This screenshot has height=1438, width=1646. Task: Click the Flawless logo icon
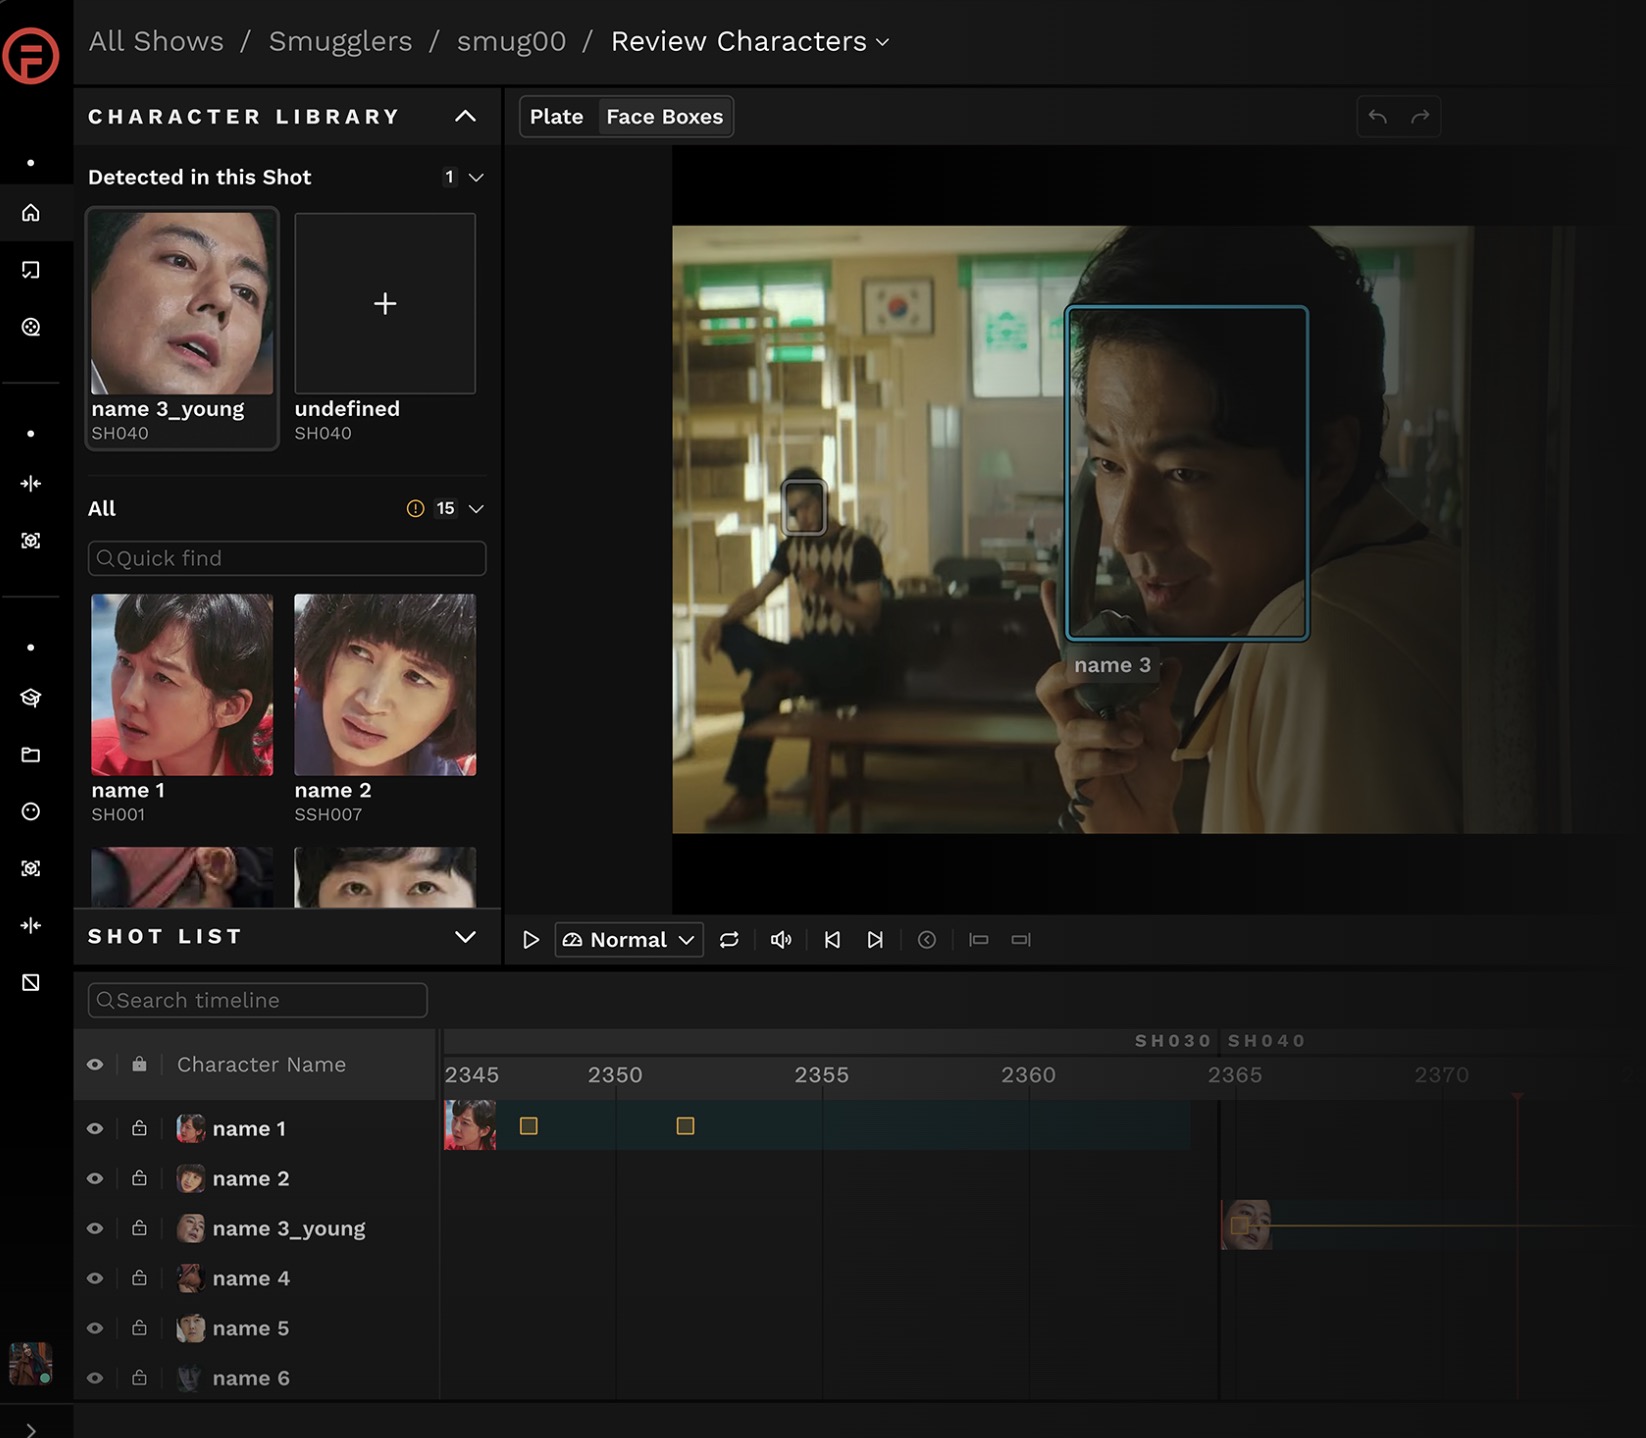tap(30, 57)
